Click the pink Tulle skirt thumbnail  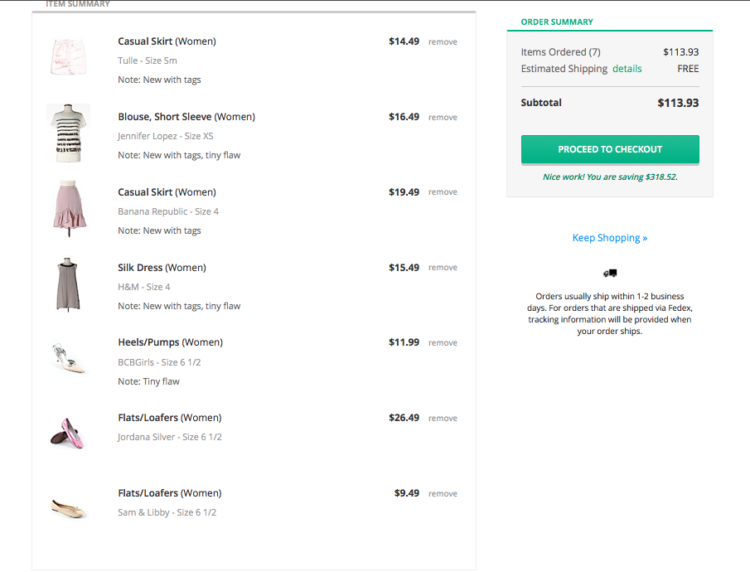pos(68,58)
